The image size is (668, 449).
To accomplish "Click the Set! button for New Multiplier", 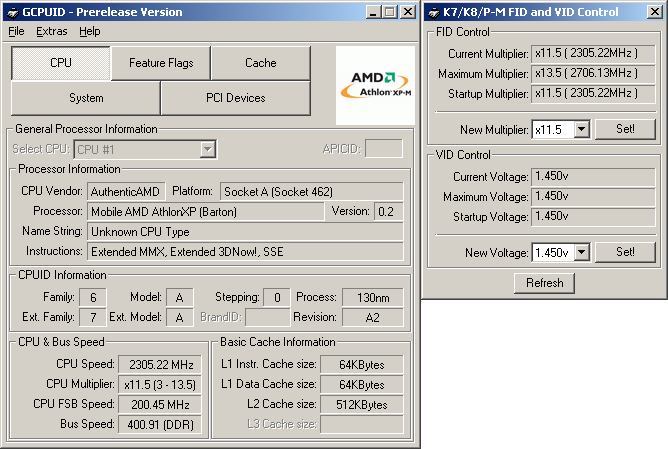I will 625,129.
